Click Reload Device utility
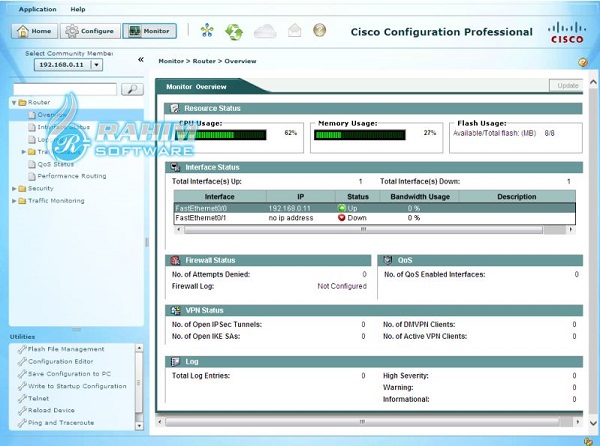The height and width of the screenshot is (446, 600). point(51,410)
